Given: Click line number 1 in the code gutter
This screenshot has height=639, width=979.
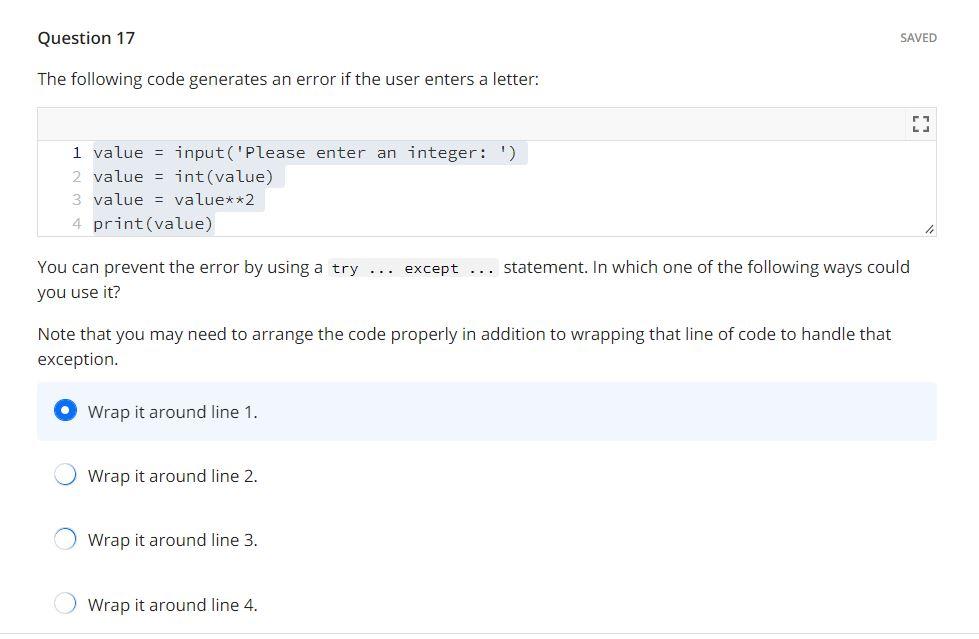Looking at the screenshot, I should tap(77, 152).
